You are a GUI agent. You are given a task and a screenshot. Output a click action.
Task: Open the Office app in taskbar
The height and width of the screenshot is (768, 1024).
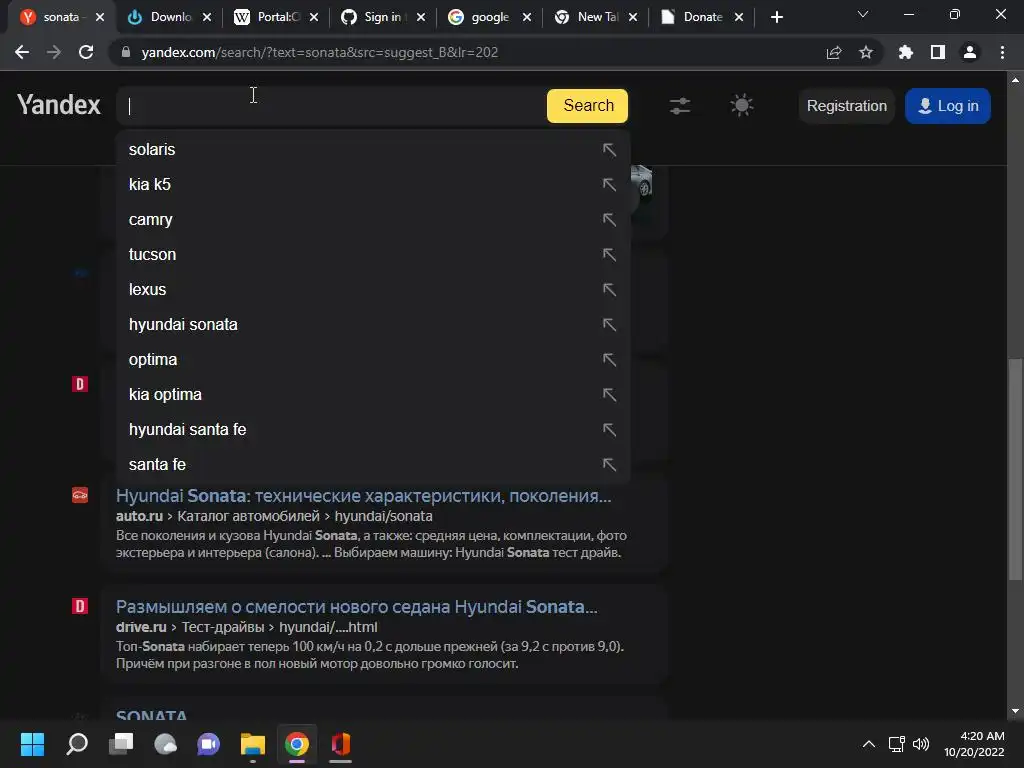point(341,744)
